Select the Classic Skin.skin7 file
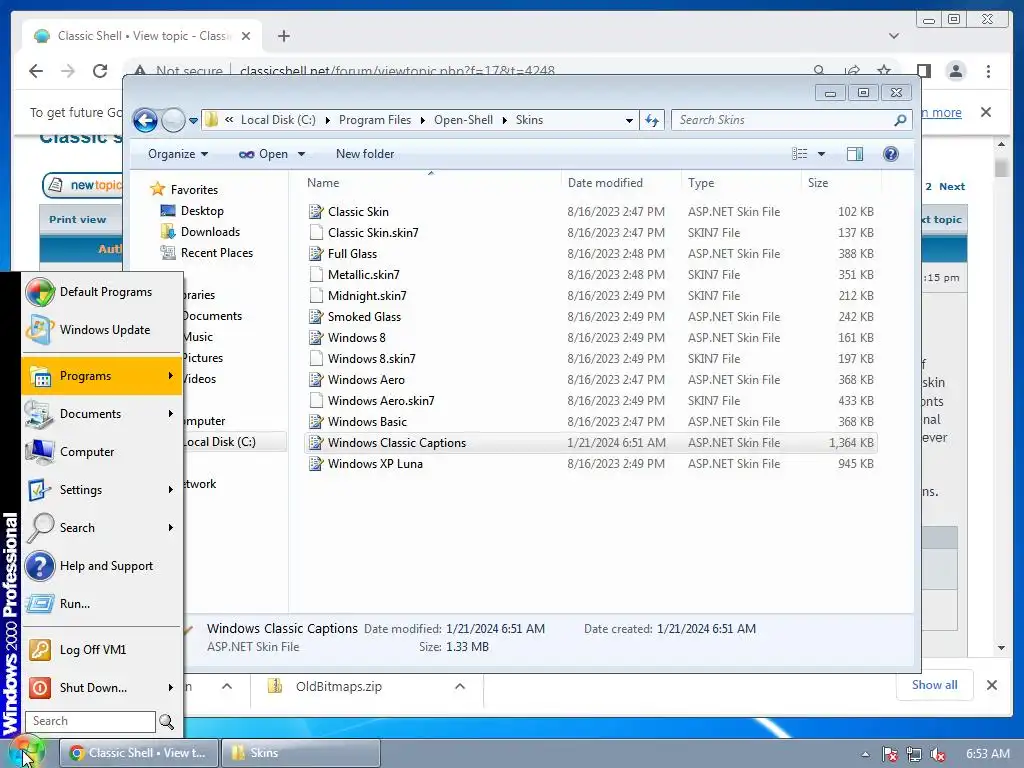 pos(373,232)
